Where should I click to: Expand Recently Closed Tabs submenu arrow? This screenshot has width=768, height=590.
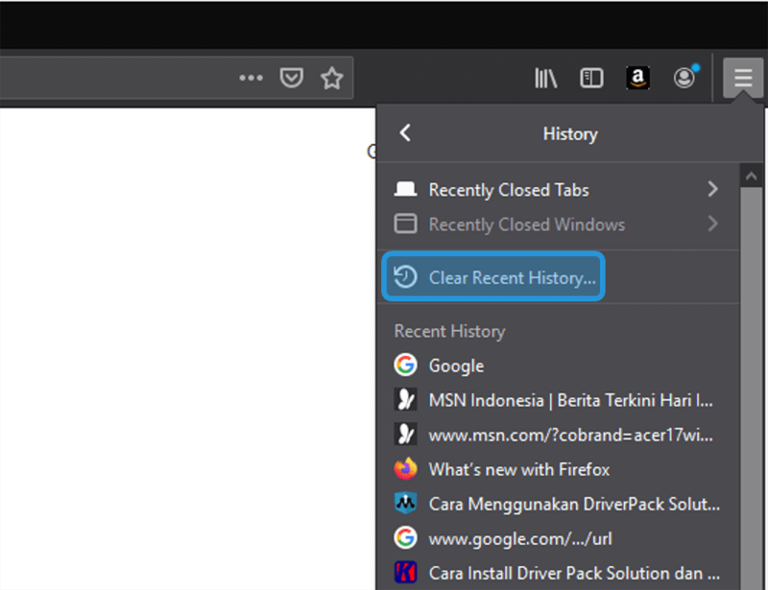point(713,189)
